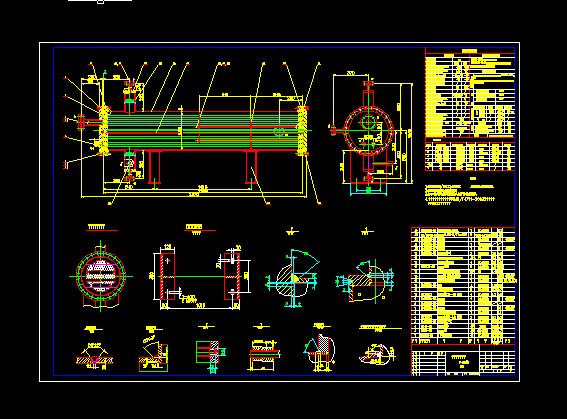The width and height of the screenshot is (567, 419).
Task: Select the V-groove weld detail at bottom left
Action: (x=95, y=356)
